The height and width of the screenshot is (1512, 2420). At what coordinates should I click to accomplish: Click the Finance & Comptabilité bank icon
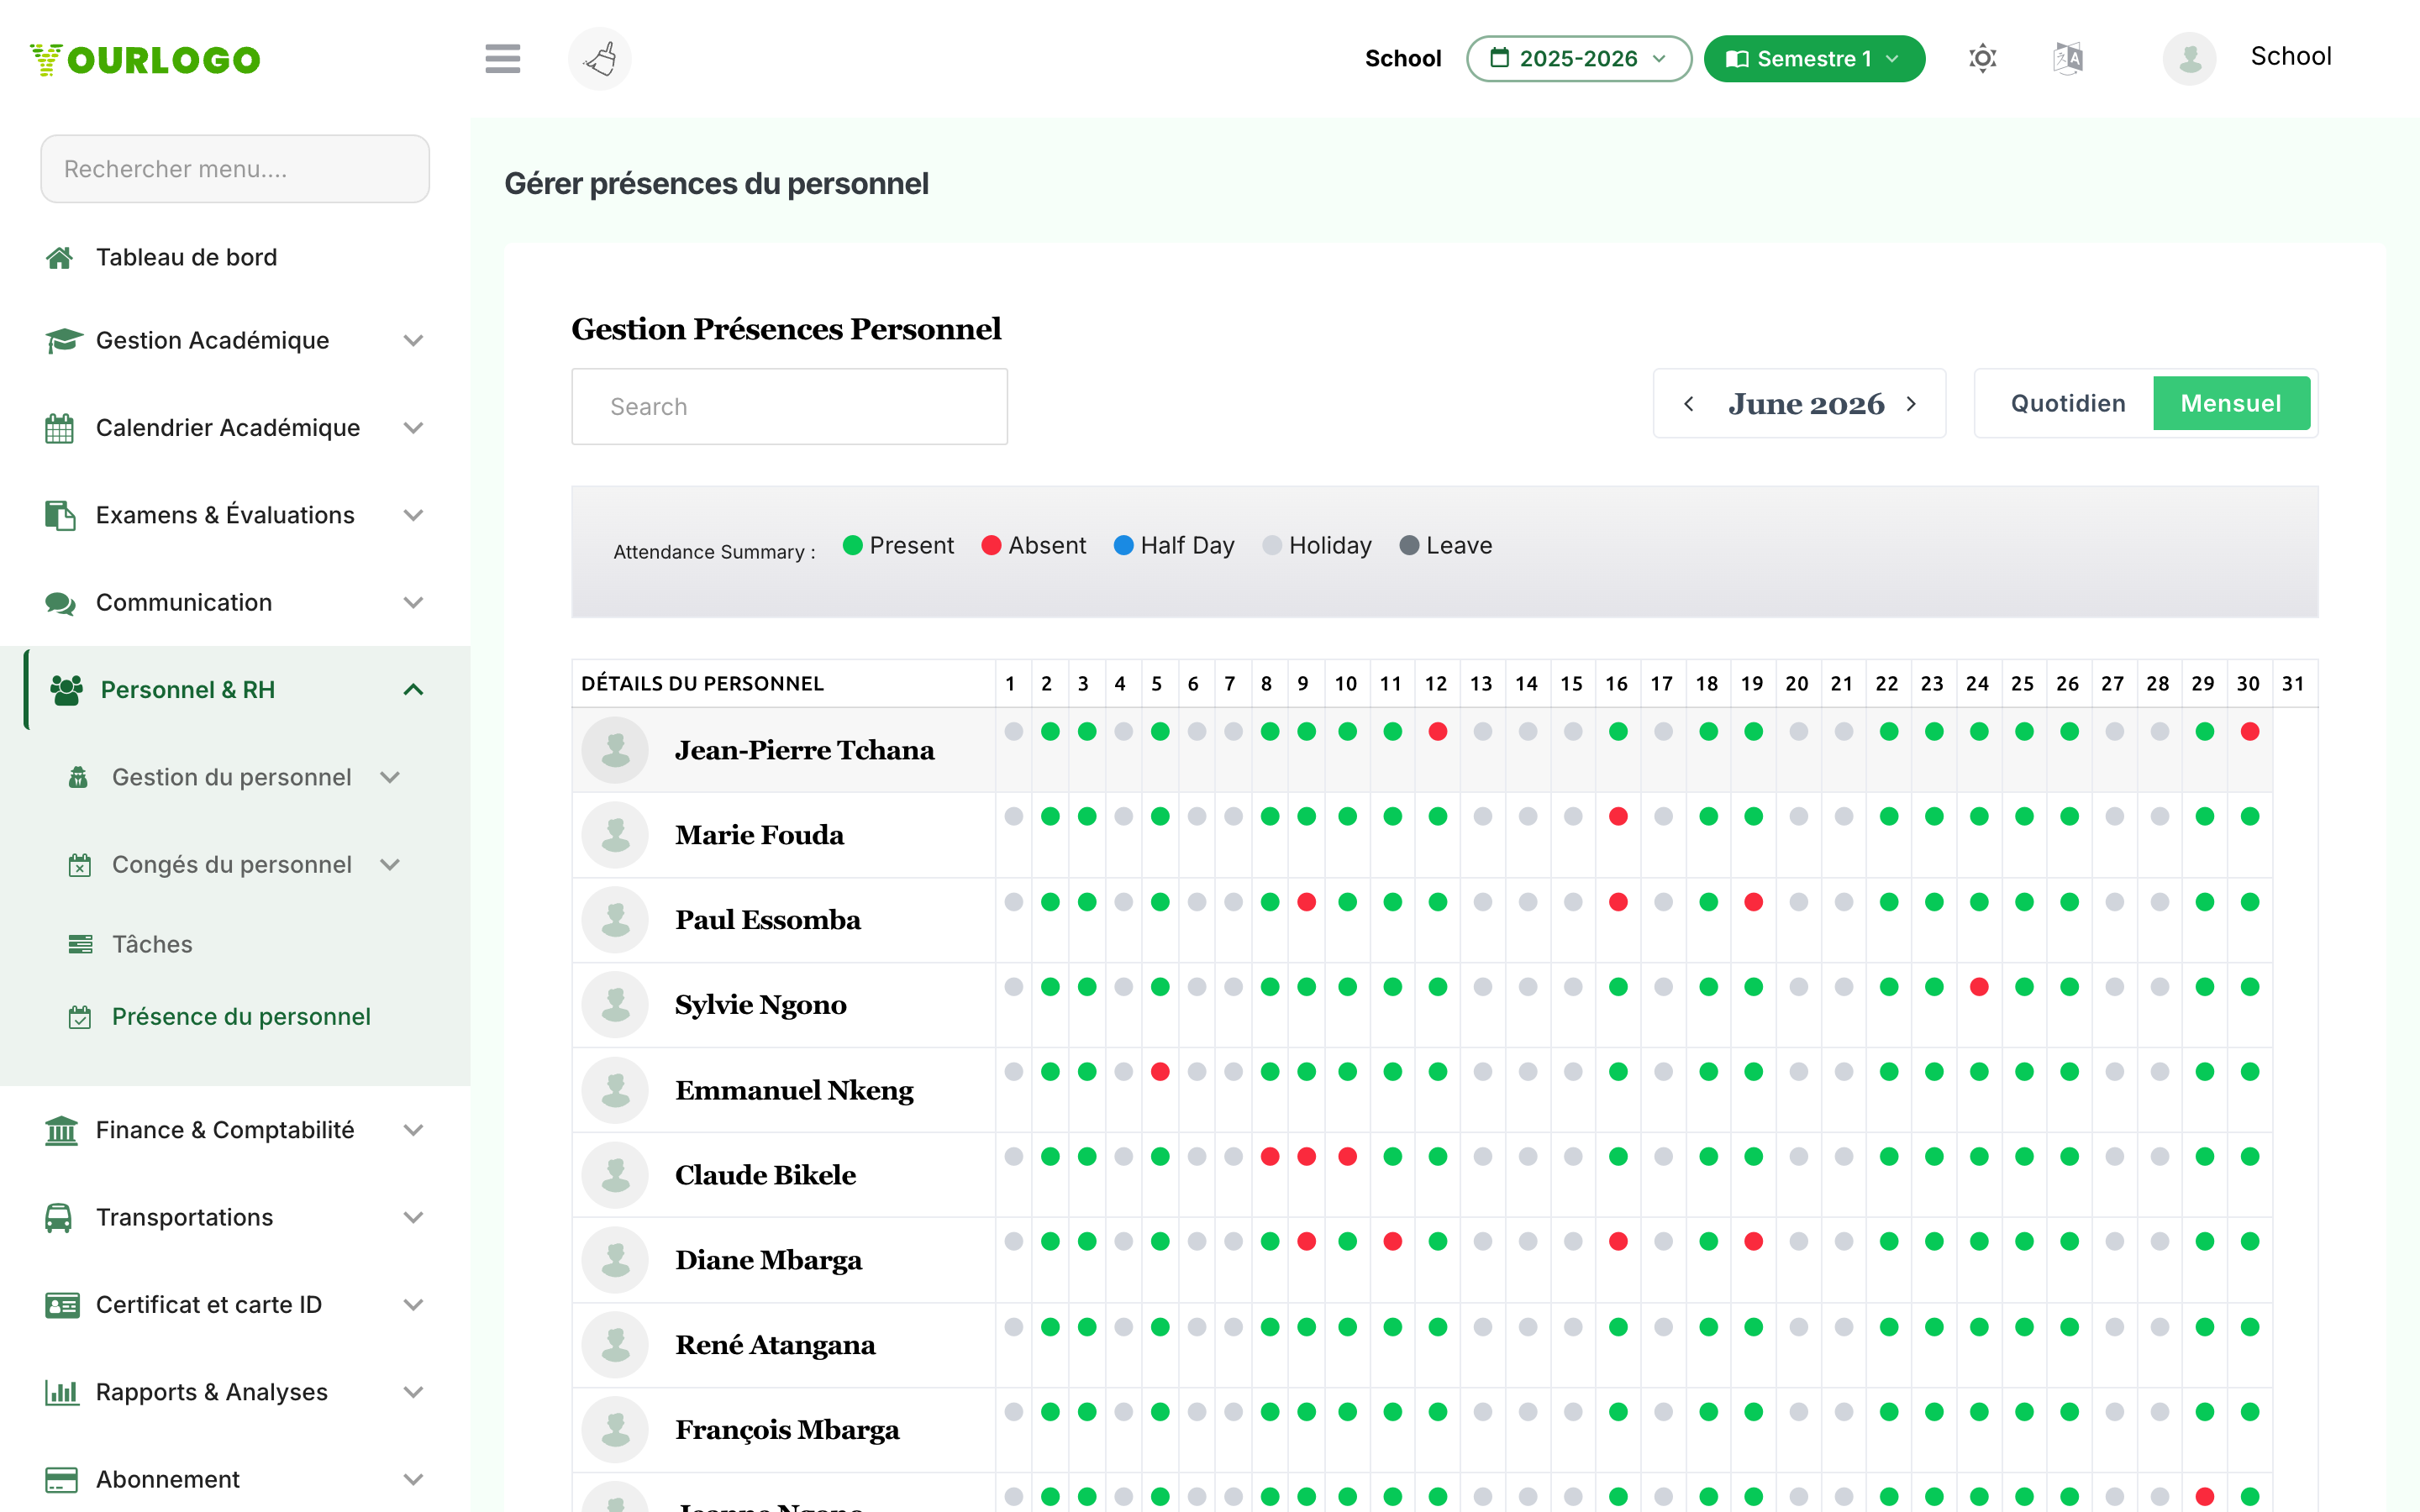pos(61,1130)
